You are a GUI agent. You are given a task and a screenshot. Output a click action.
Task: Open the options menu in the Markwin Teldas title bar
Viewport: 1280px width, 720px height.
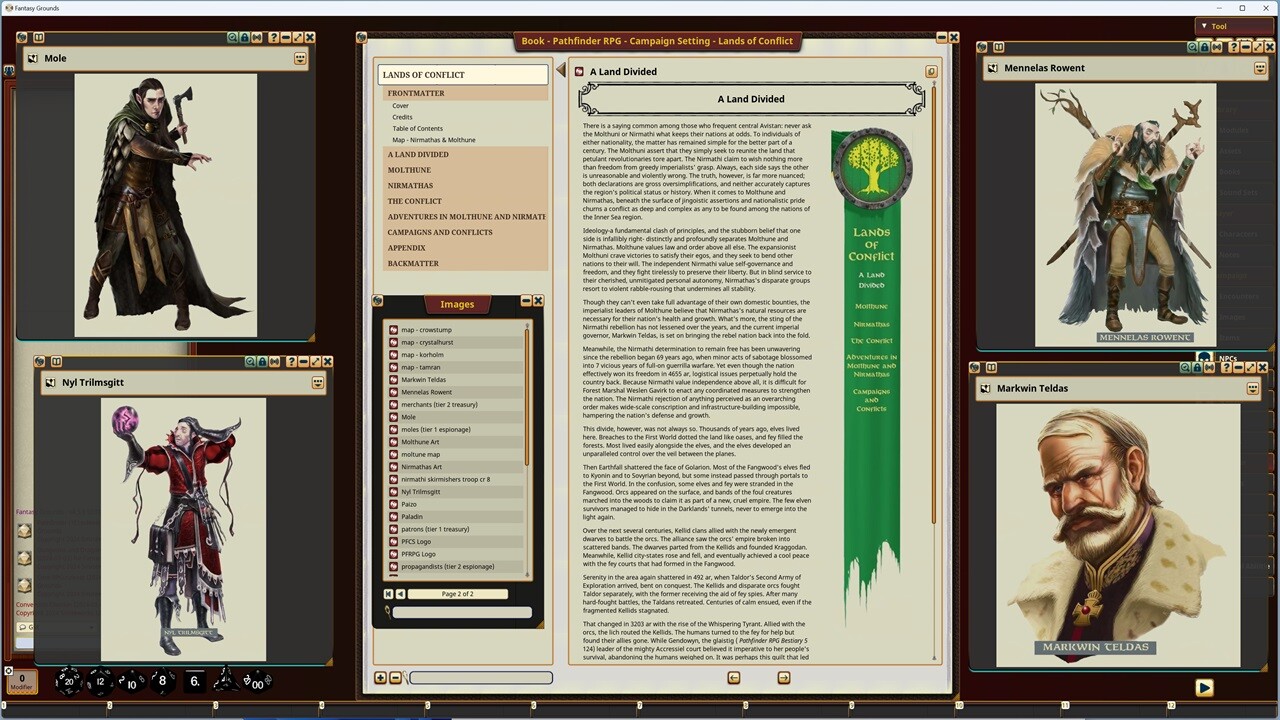tap(1252, 389)
